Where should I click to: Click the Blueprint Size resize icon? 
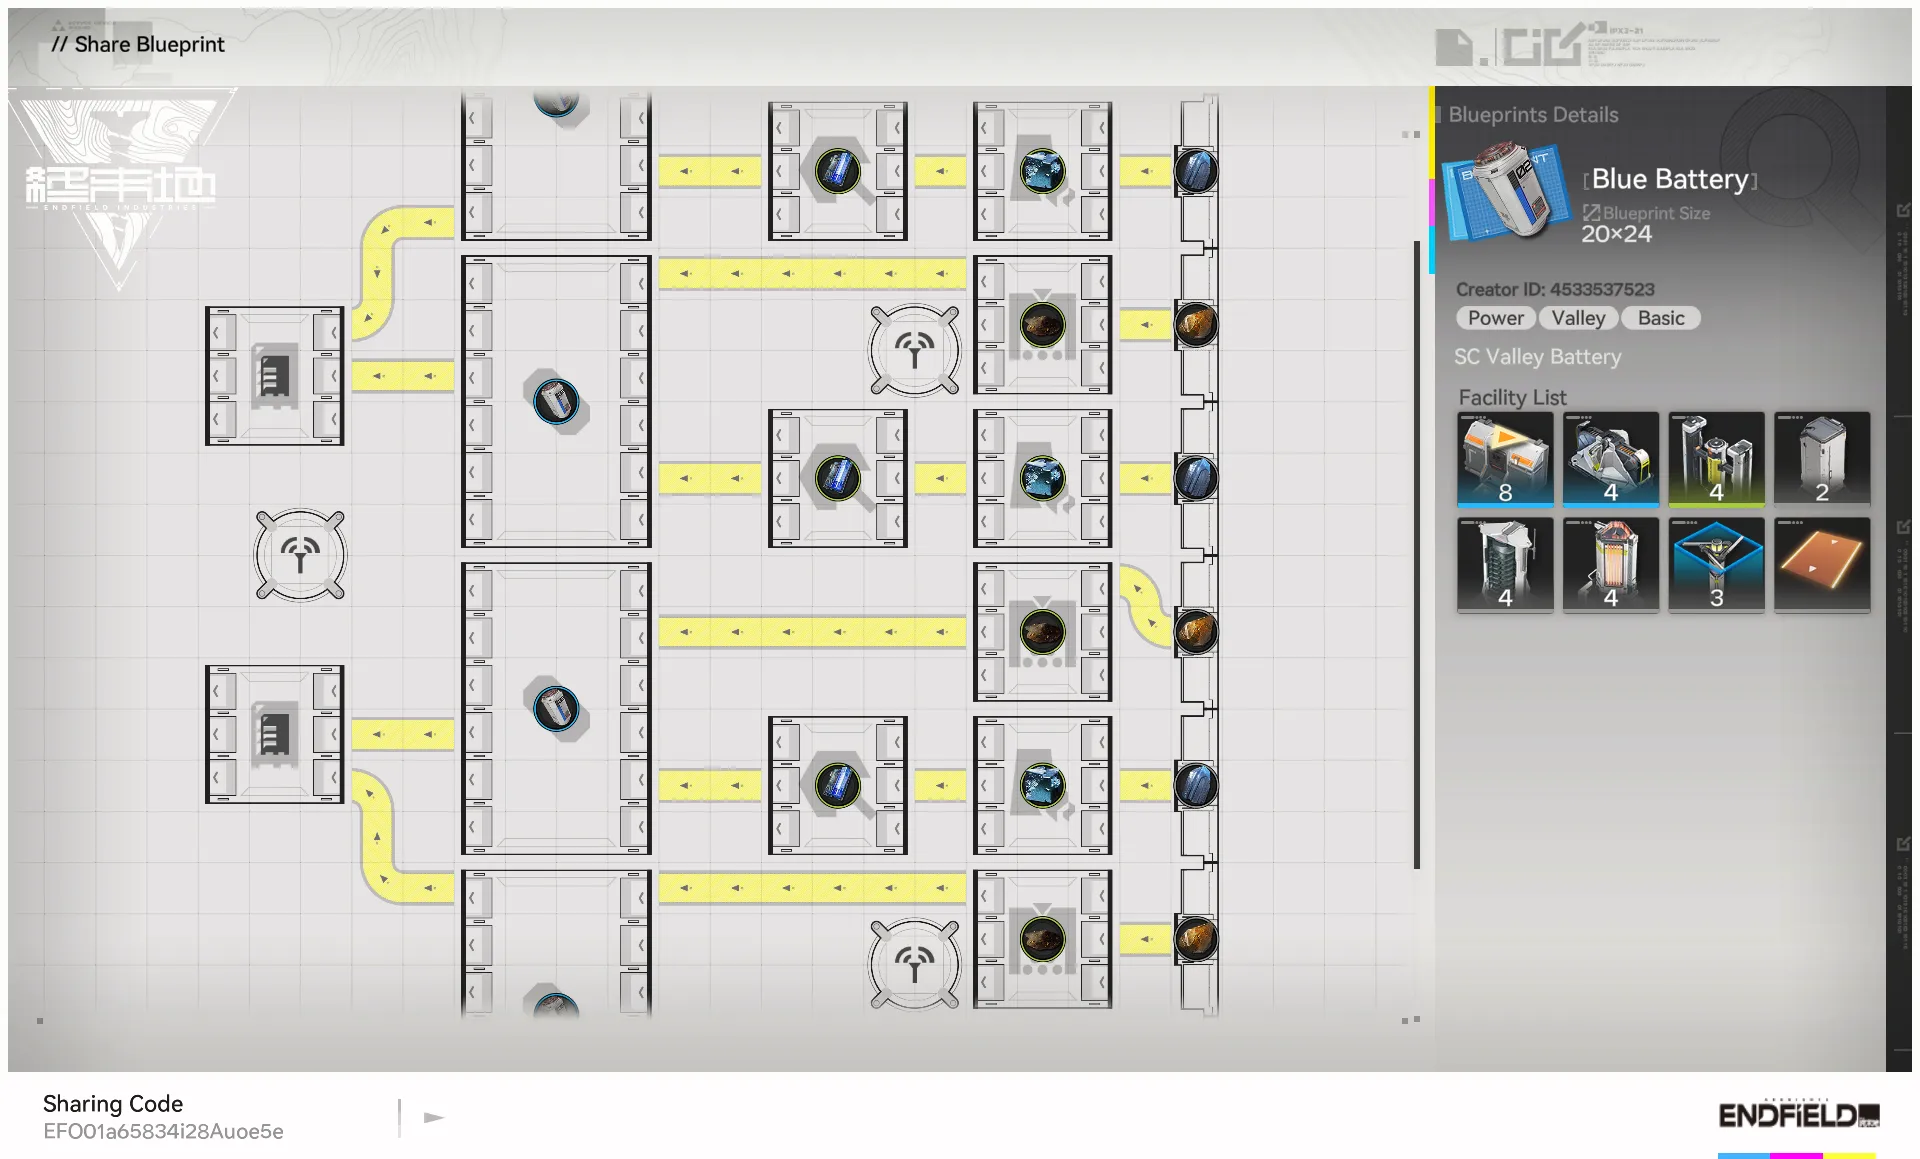click(1590, 212)
